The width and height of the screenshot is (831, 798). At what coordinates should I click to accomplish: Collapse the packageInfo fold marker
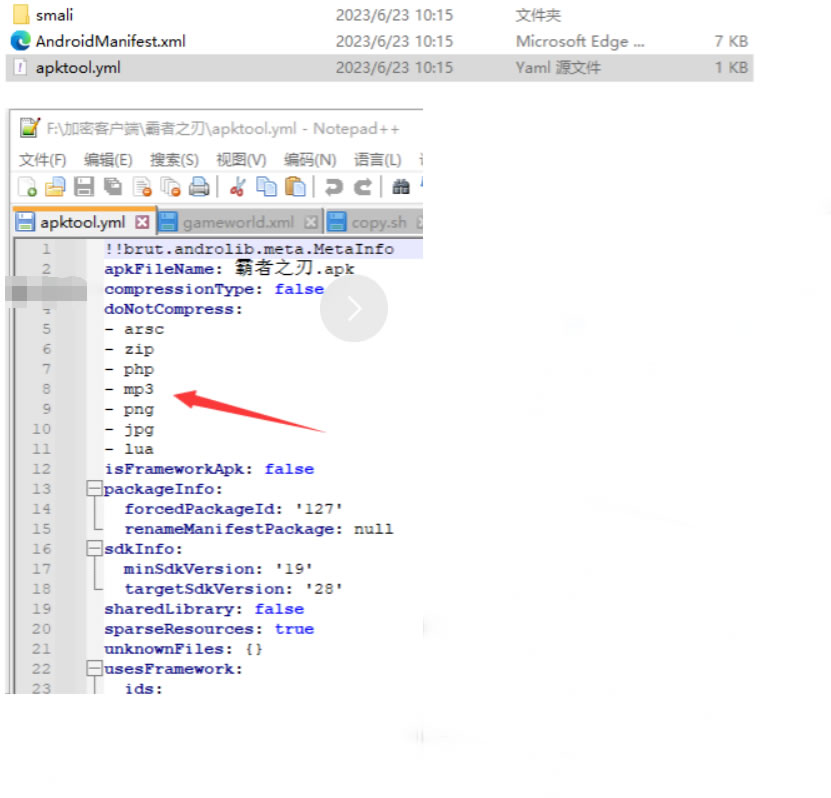tap(94, 489)
